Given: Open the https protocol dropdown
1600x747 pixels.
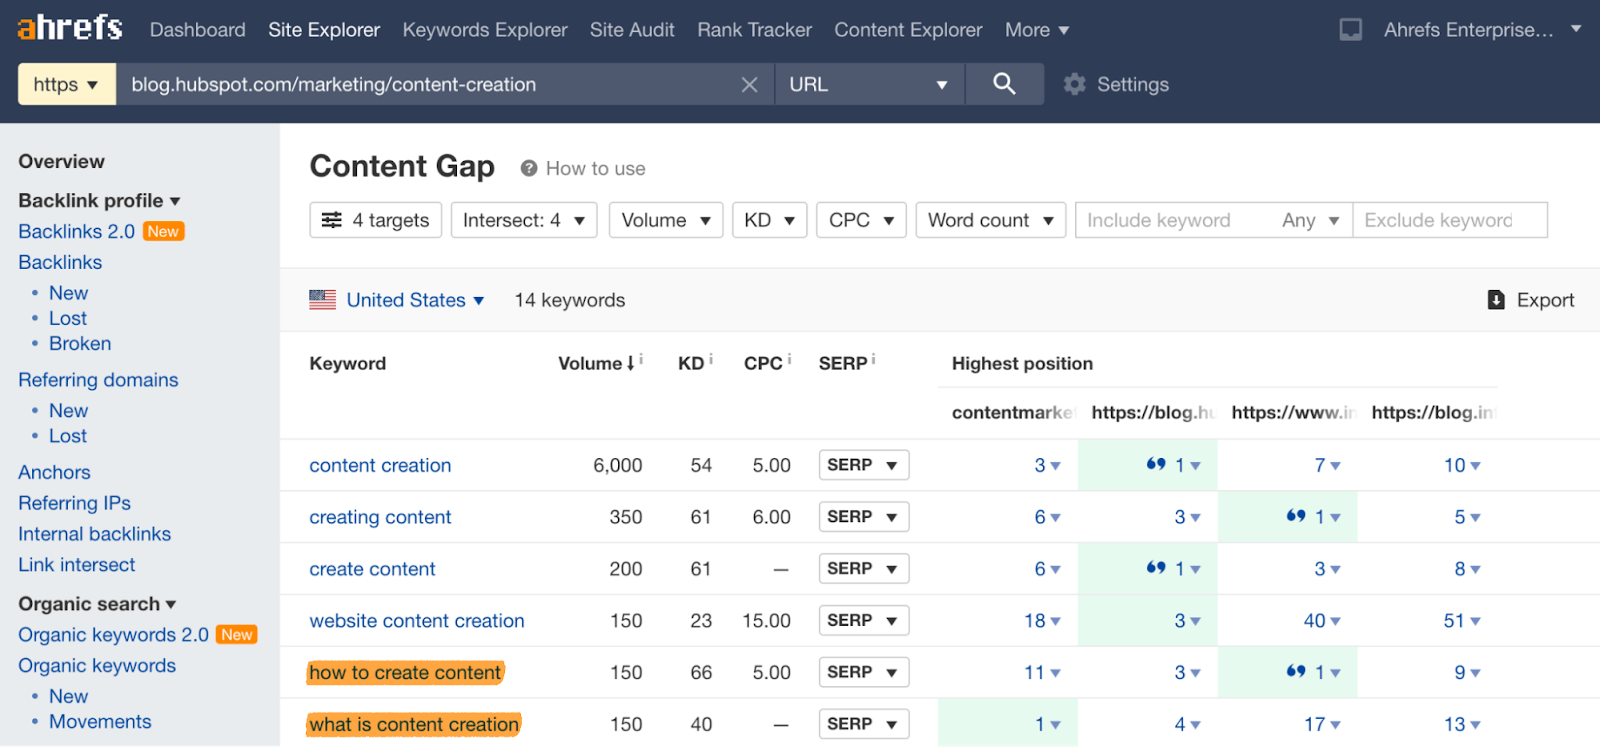Looking at the screenshot, I should click(66, 85).
